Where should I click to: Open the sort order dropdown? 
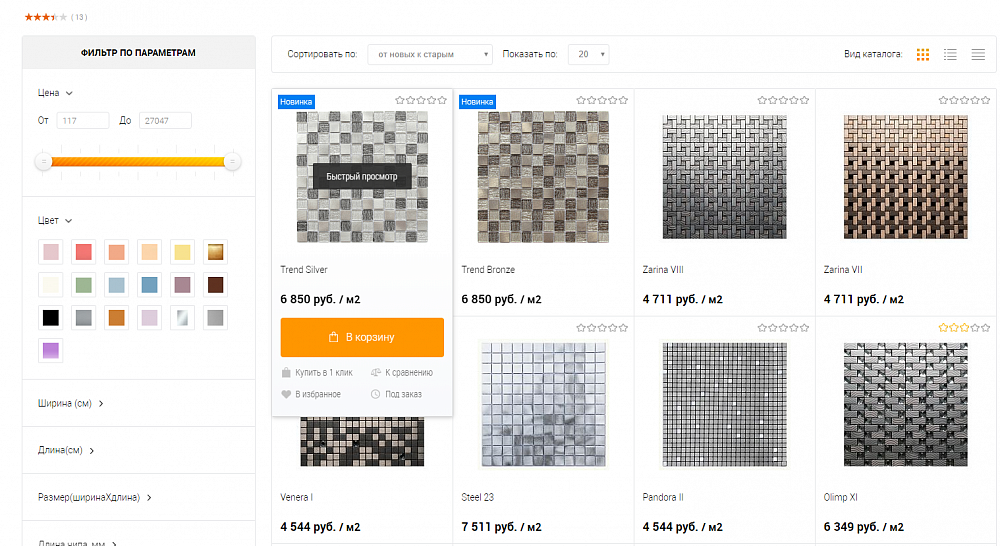pyautogui.click(x=430, y=54)
